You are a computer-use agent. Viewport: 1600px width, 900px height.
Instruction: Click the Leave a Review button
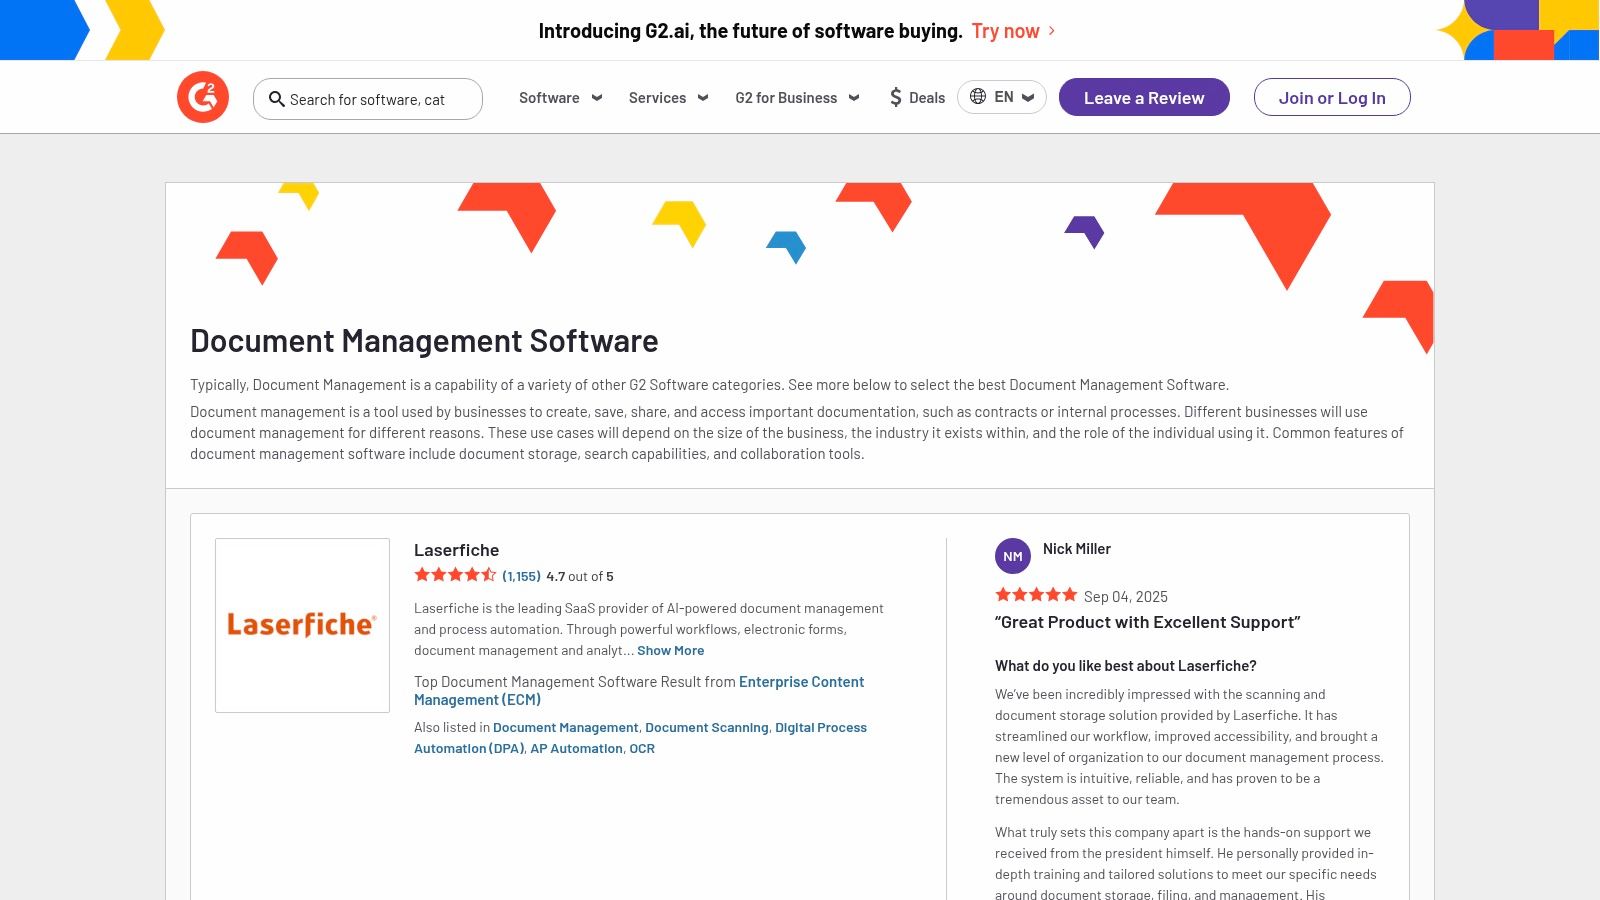[x=1144, y=97]
